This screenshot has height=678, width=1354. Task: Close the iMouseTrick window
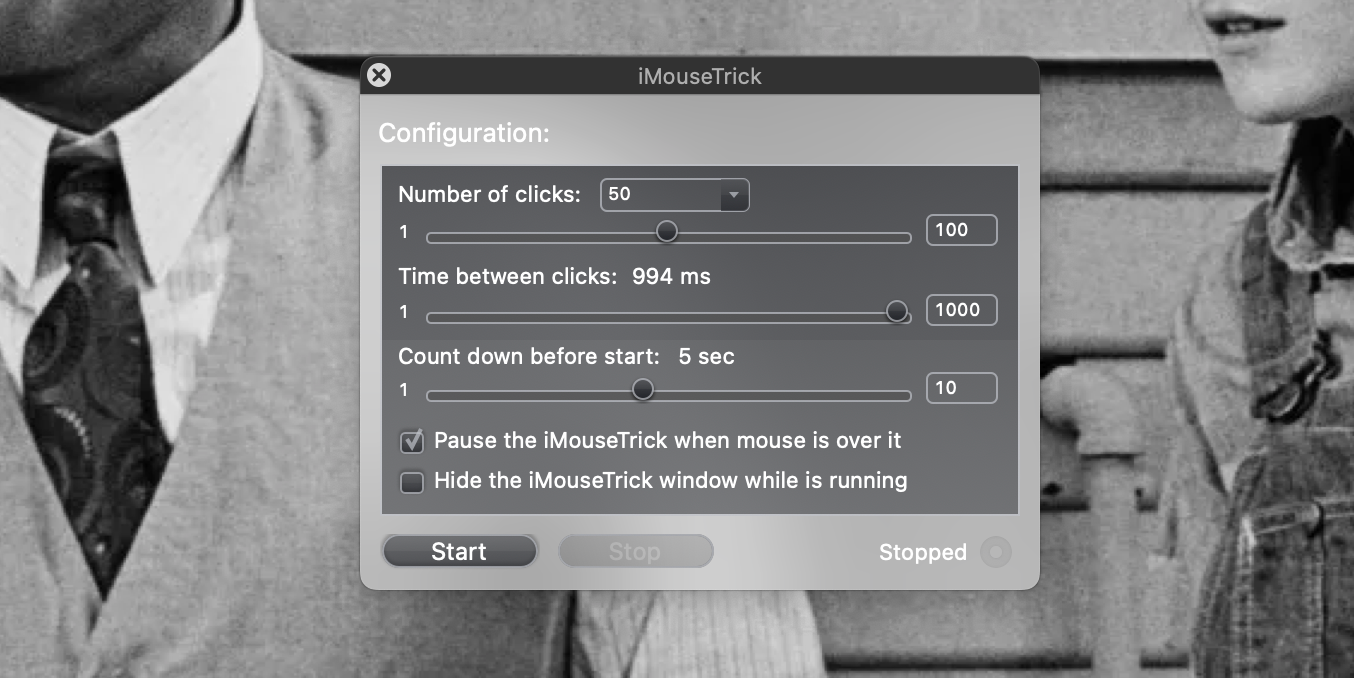coord(379,75)
